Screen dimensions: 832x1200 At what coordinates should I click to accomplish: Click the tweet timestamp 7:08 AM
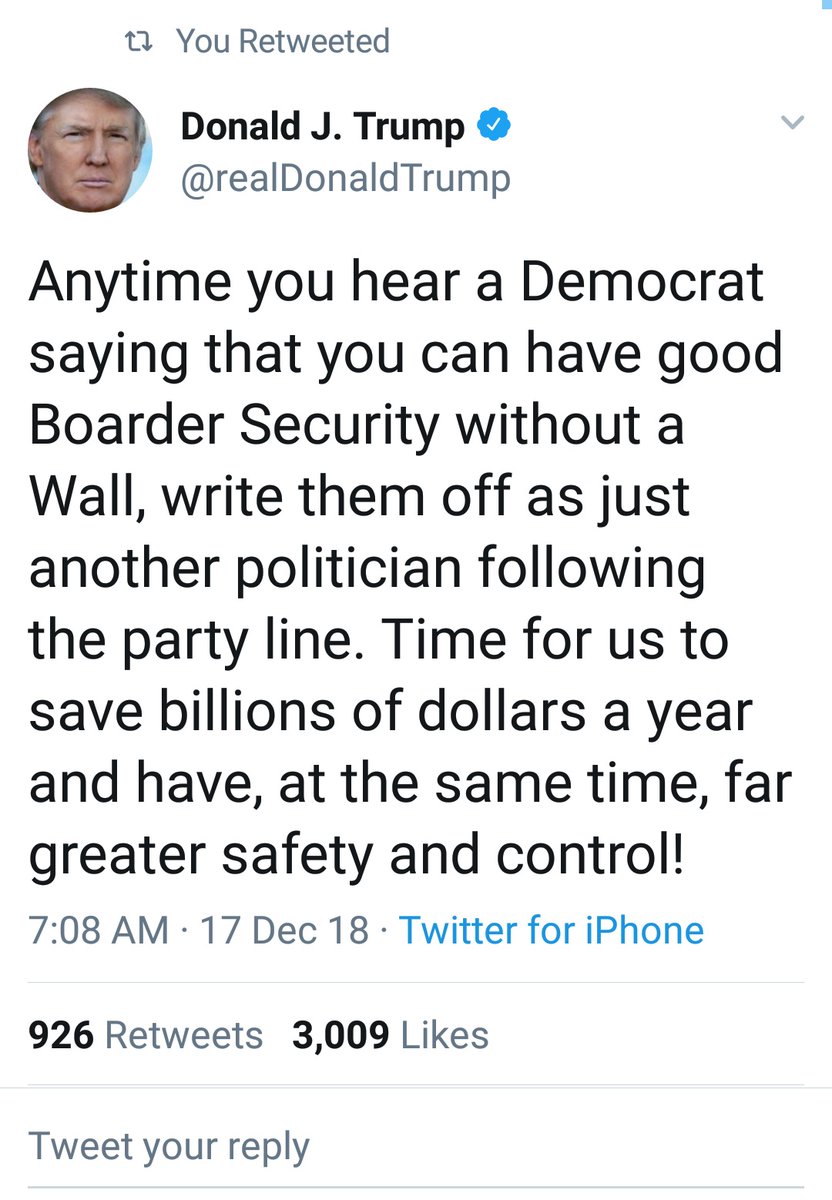tap(99, 931)
